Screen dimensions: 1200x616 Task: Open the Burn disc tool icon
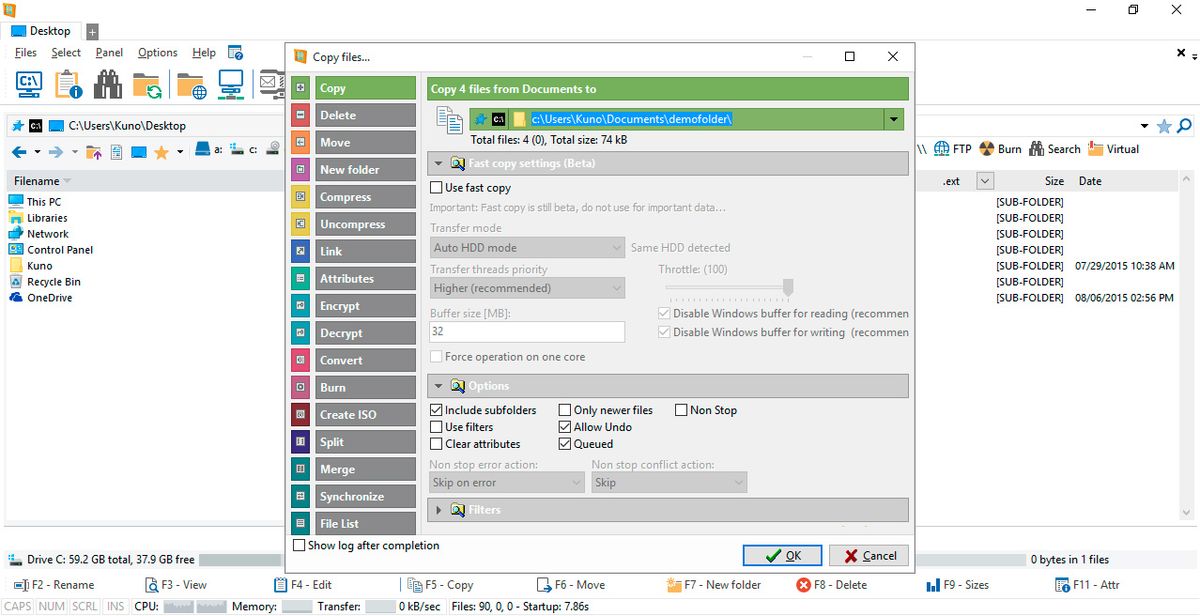point(987,149)
